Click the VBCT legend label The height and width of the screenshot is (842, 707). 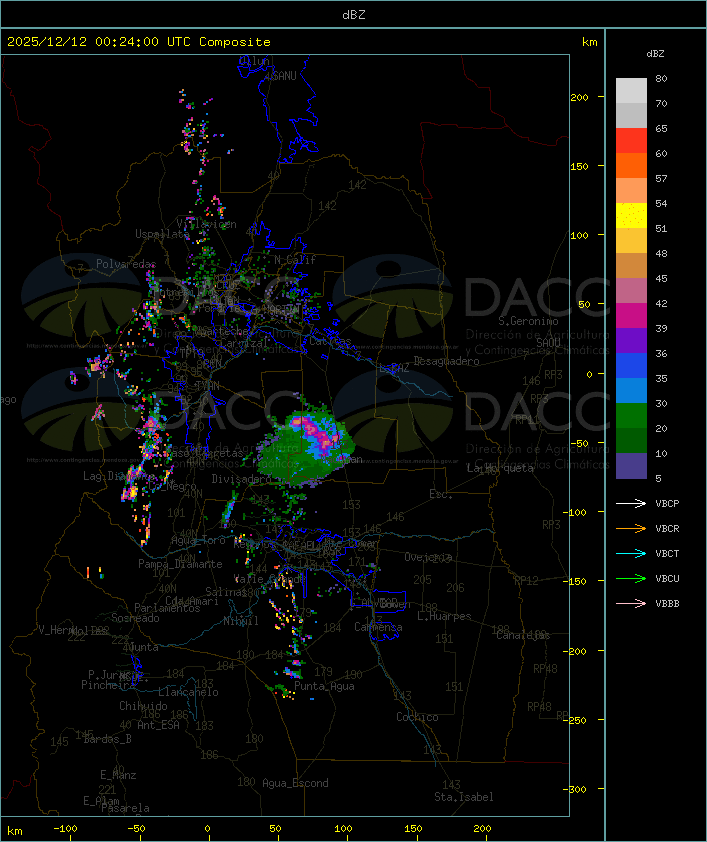667,554
